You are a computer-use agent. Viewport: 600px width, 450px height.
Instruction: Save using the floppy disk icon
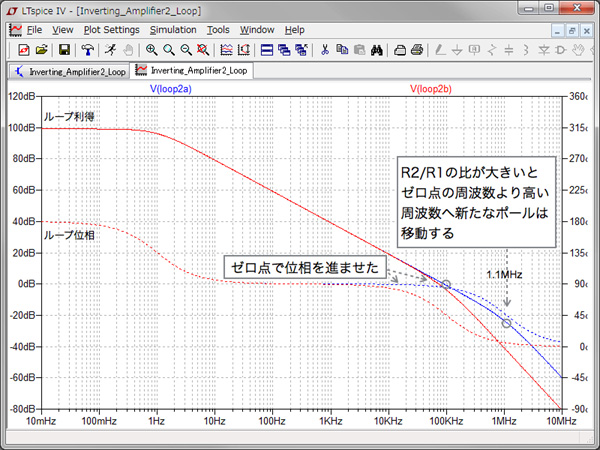point(64,49)
